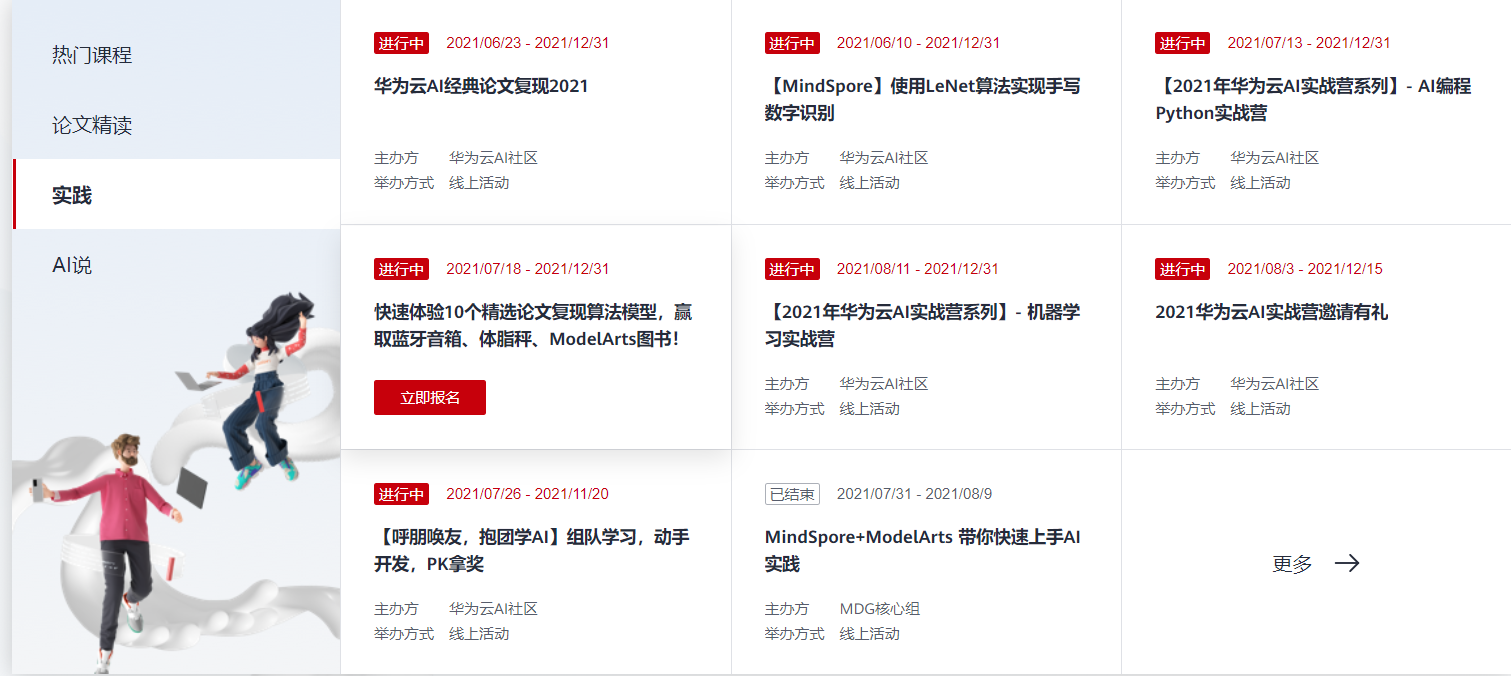Click date 2021/07/13 - 2021/12/31
This screenshot has width=1511, height=676.
(x=1309, y=43)
